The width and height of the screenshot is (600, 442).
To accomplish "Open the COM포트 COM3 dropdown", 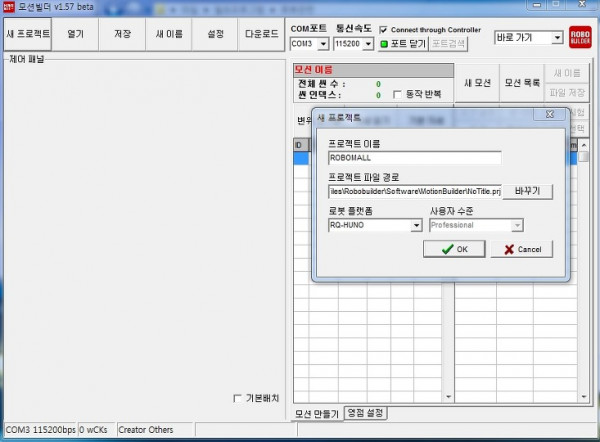I will [x=323, y=44].
